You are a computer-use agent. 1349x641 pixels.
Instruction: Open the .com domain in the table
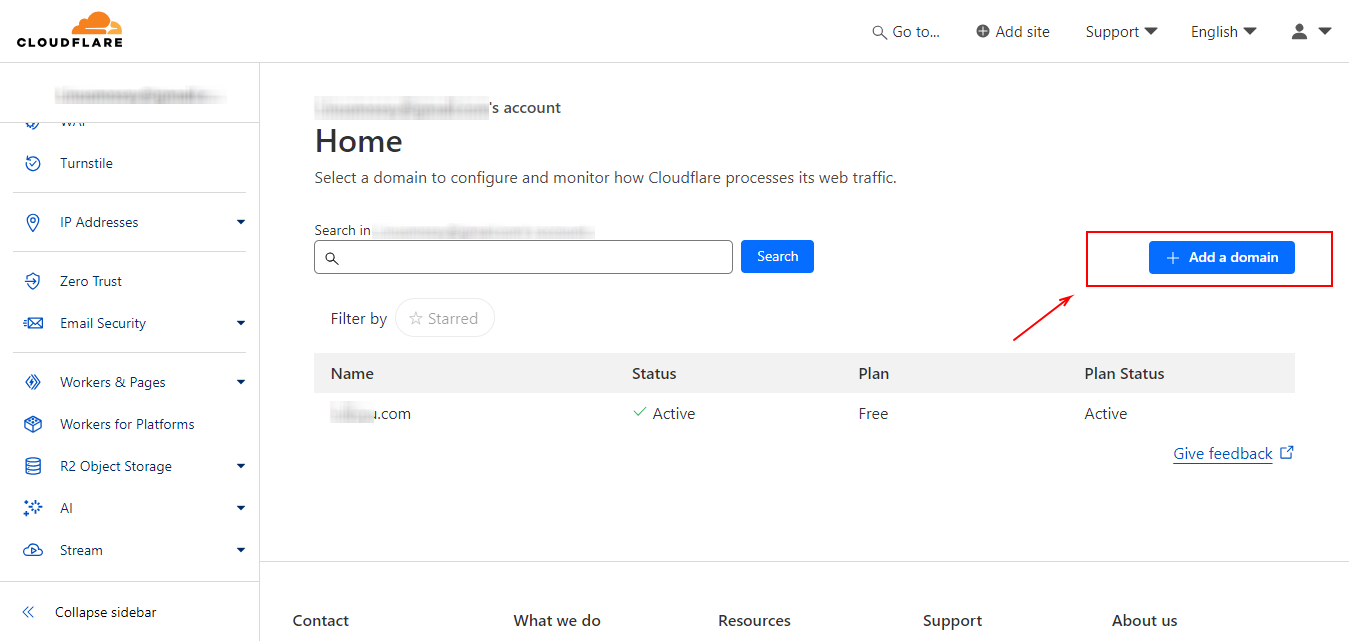pyautogui.click(x=371, y=413)
